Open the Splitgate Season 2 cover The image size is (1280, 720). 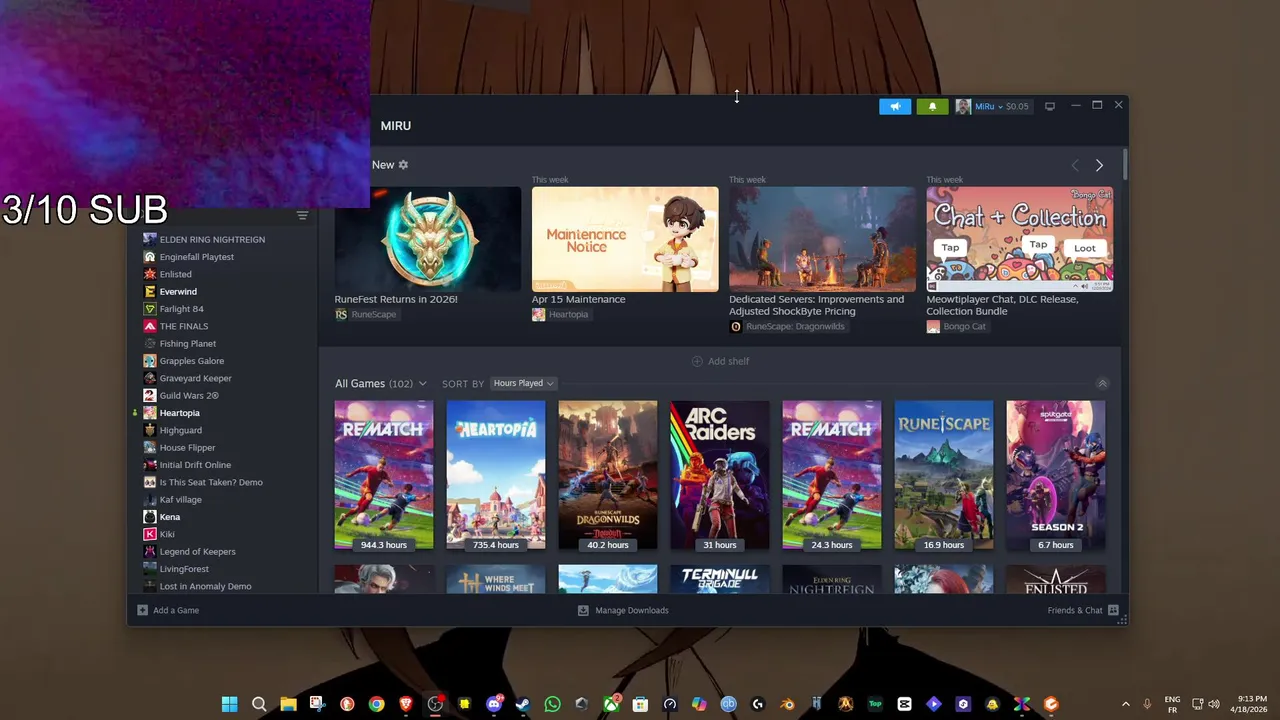1056,475
